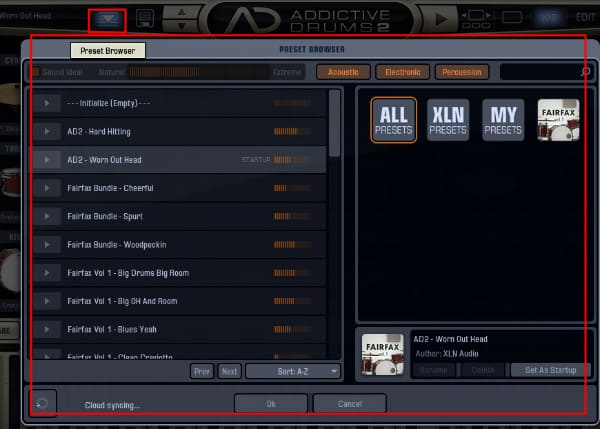Select Fairfax Vol 1 - Big Drums Big Room
The height and width of the screenshot is (429, 600).
tap(179, 273)
